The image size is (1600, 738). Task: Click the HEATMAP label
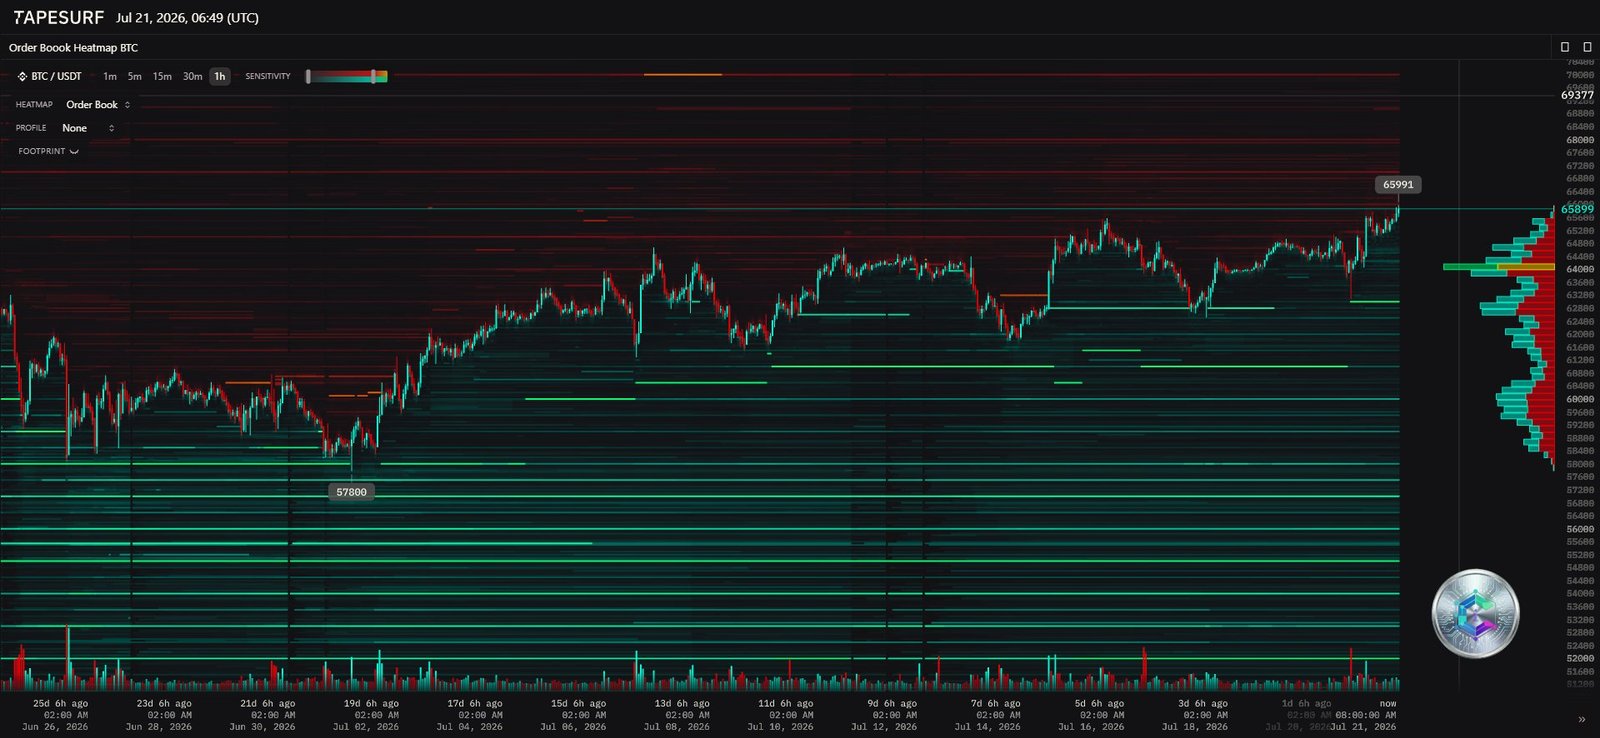tap(34, 105)
